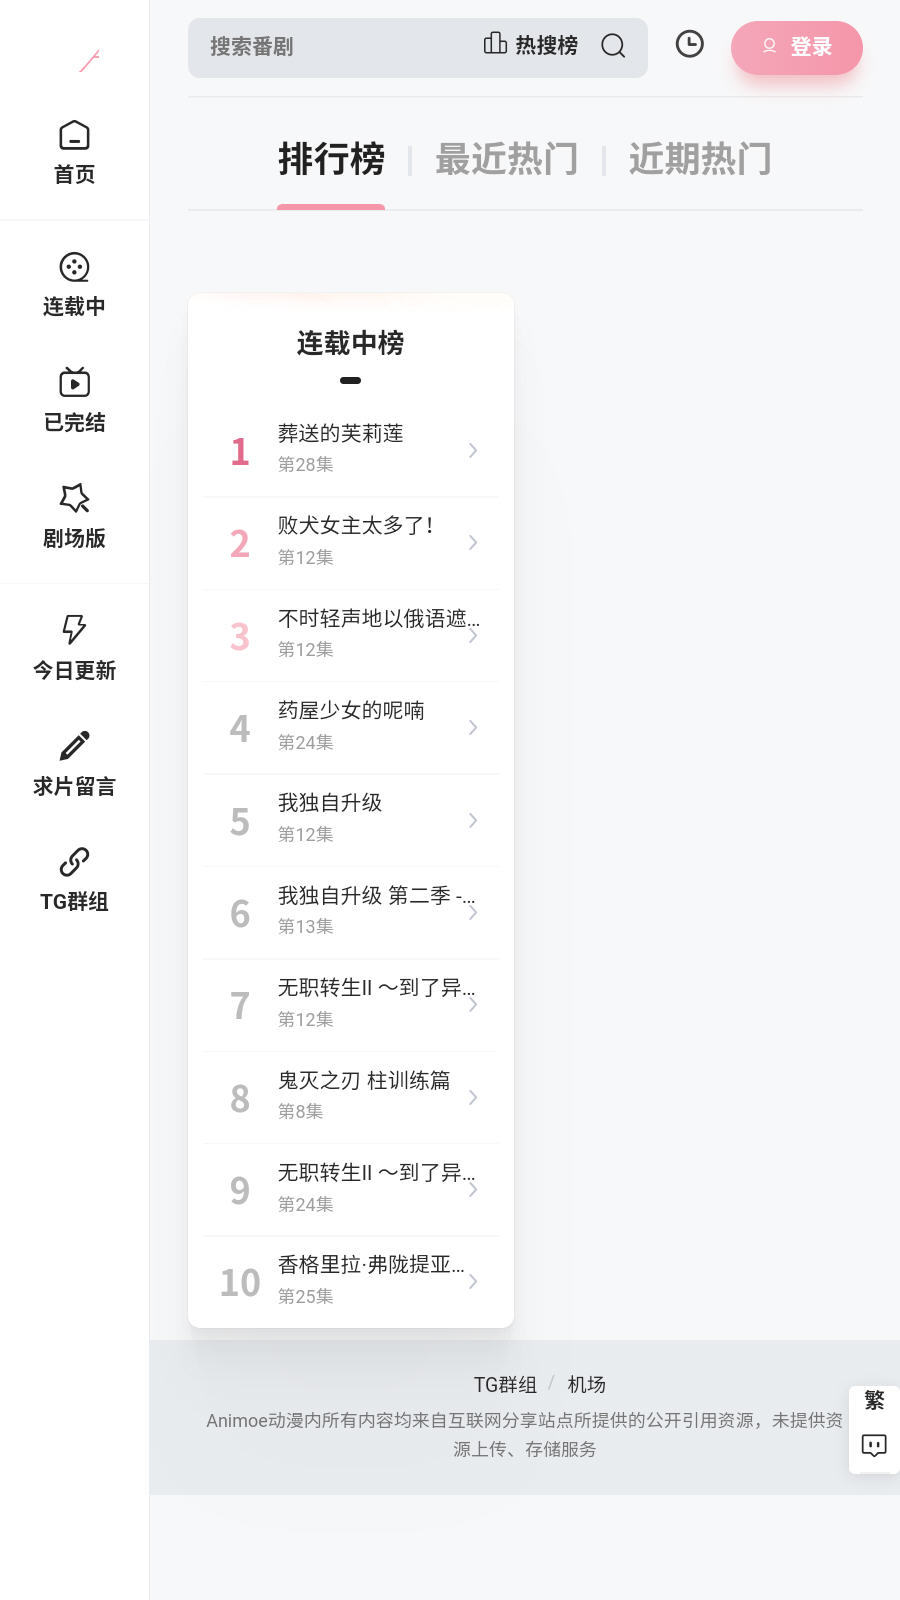Screen dimensions: 900x1600
Task: Click the 搜索番剧 search input field
Action: point(300,46)
